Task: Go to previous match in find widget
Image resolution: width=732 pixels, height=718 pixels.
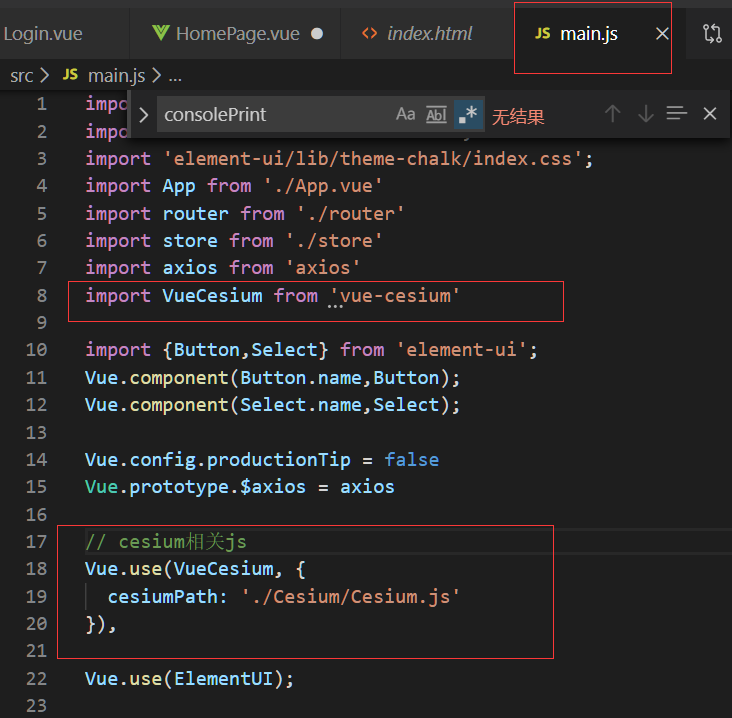Action: click(x=613, y=114)
